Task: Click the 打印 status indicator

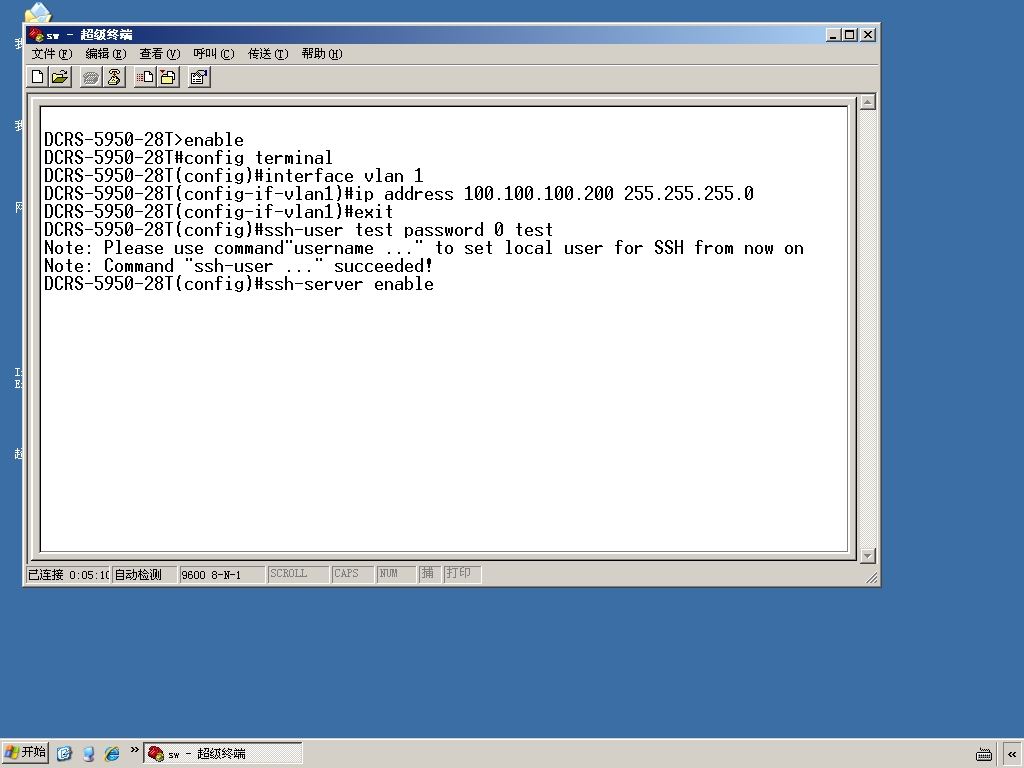Action: coord(462,574)
